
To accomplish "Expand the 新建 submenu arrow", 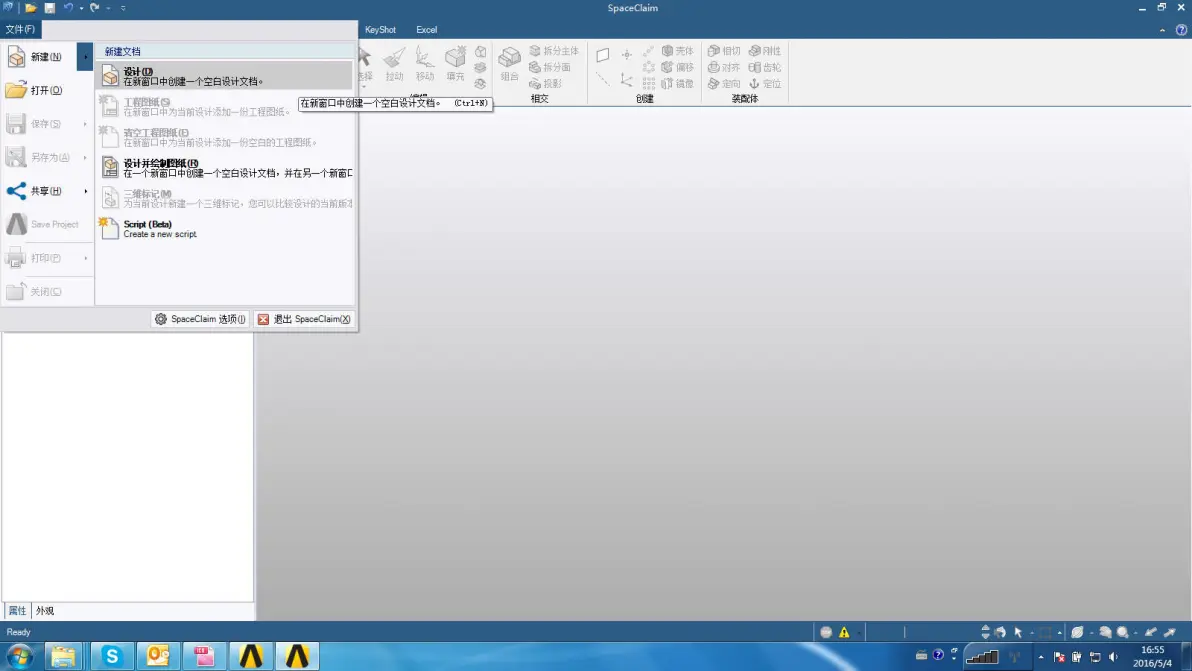I will pyautogui.click(x=85, y=57).
